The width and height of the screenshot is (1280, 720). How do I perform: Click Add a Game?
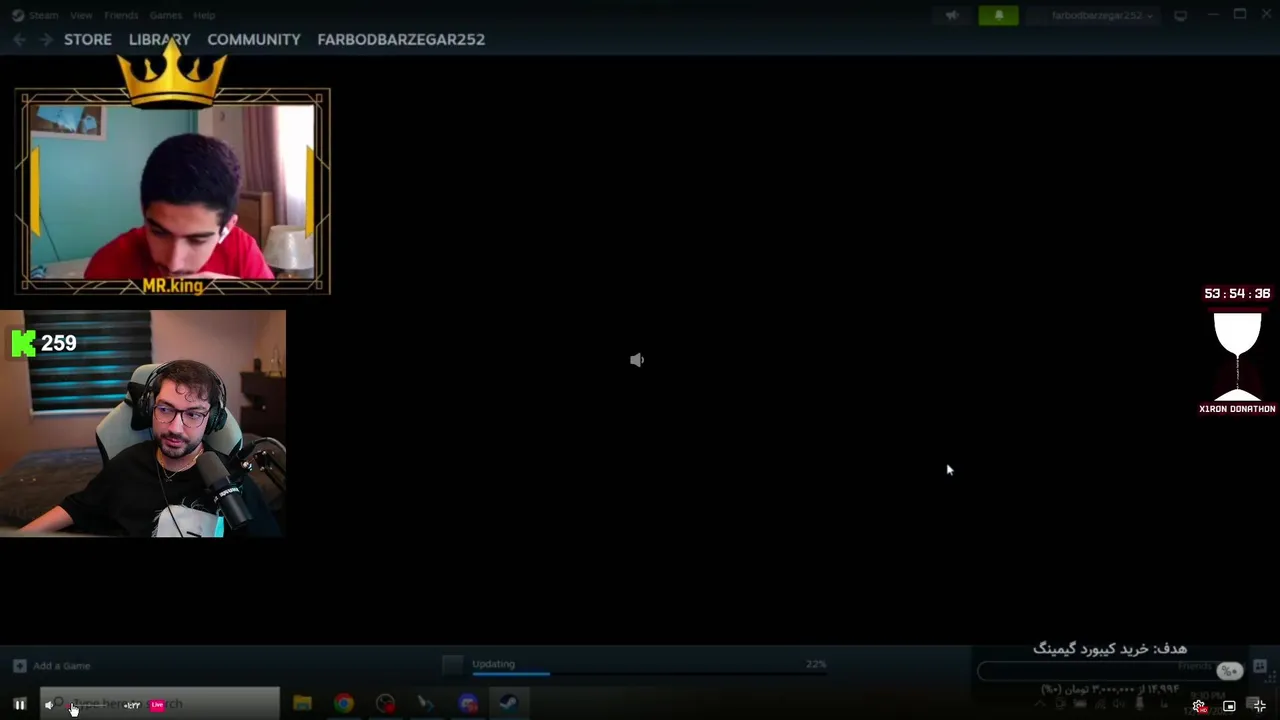click(52, 666)
